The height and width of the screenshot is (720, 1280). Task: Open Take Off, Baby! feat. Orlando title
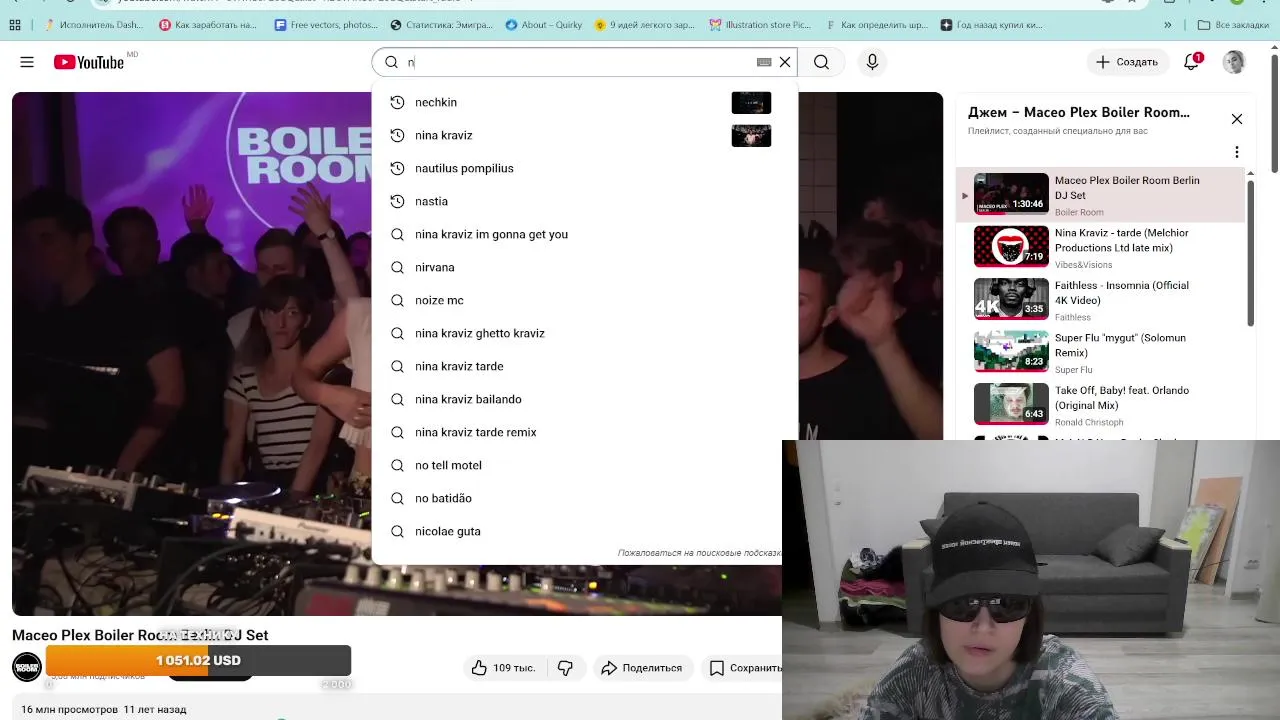(x=1122, y=398)
